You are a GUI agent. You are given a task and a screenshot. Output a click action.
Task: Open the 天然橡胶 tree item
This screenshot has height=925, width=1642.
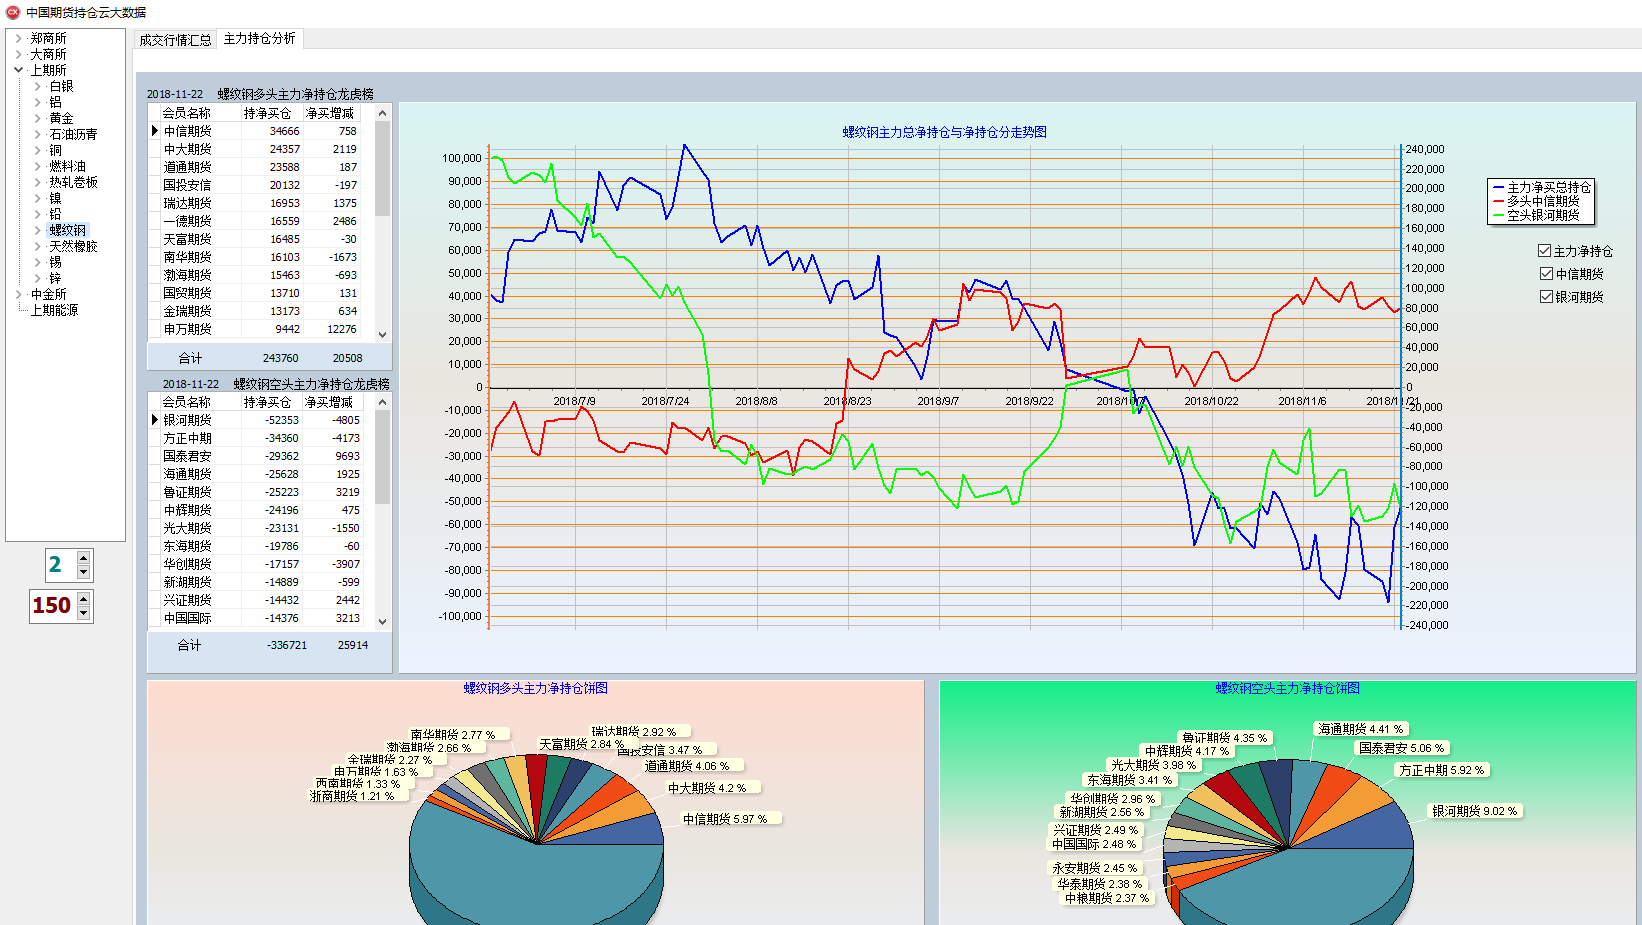click(x=73, y=247)
